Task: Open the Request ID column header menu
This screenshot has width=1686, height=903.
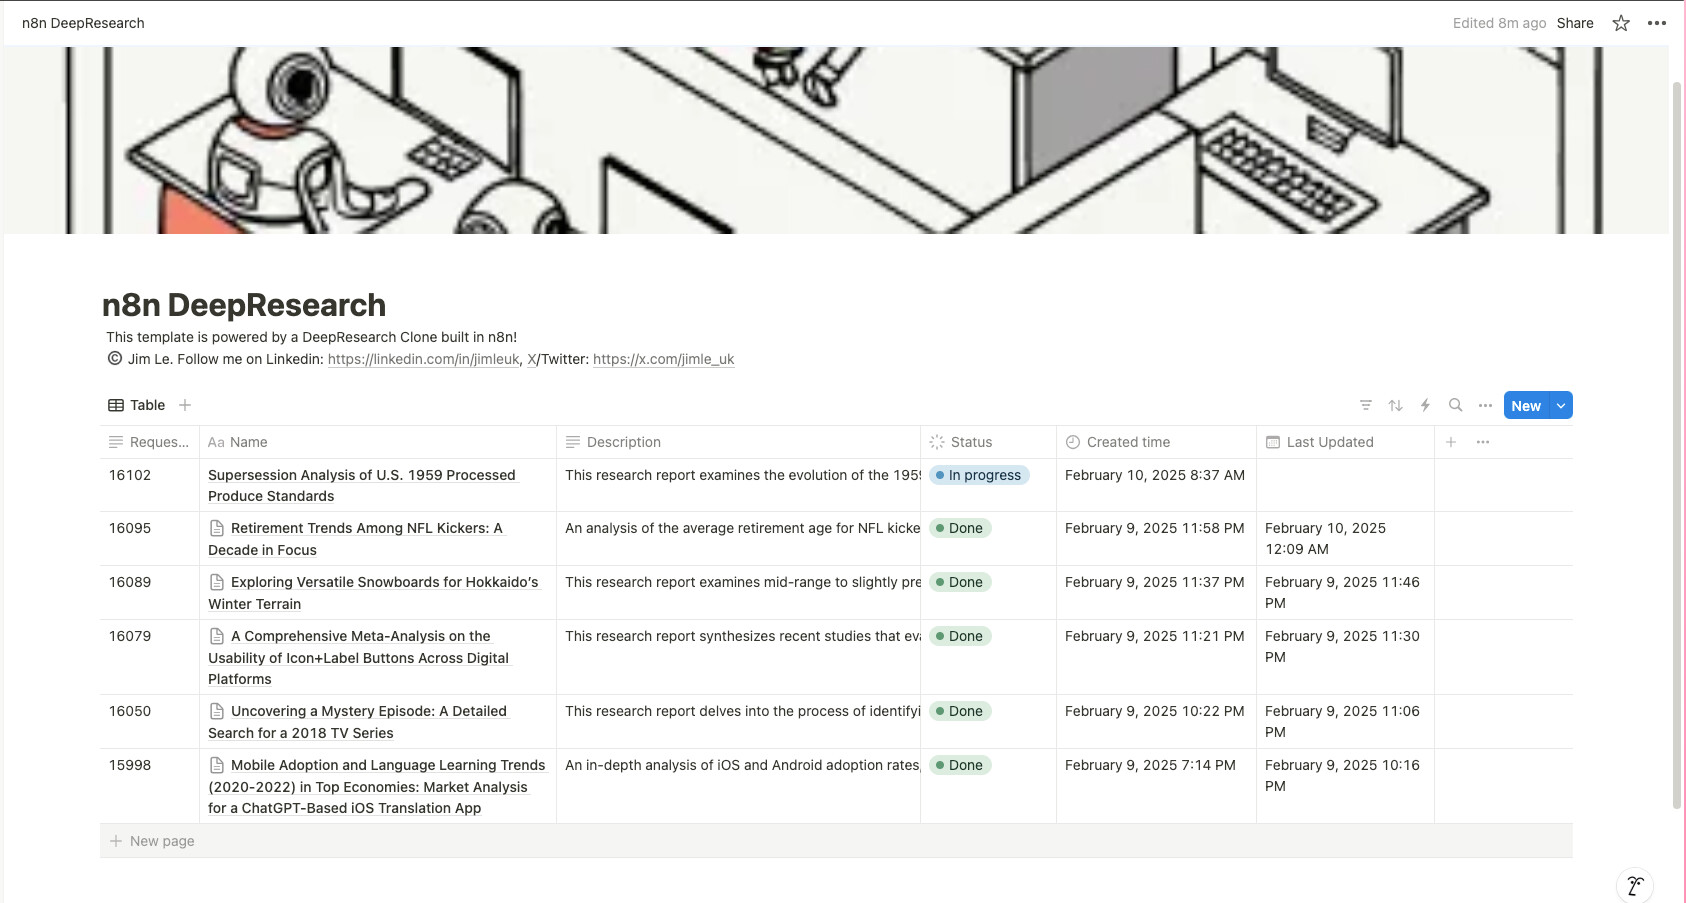Action: [x=149, y=442]
